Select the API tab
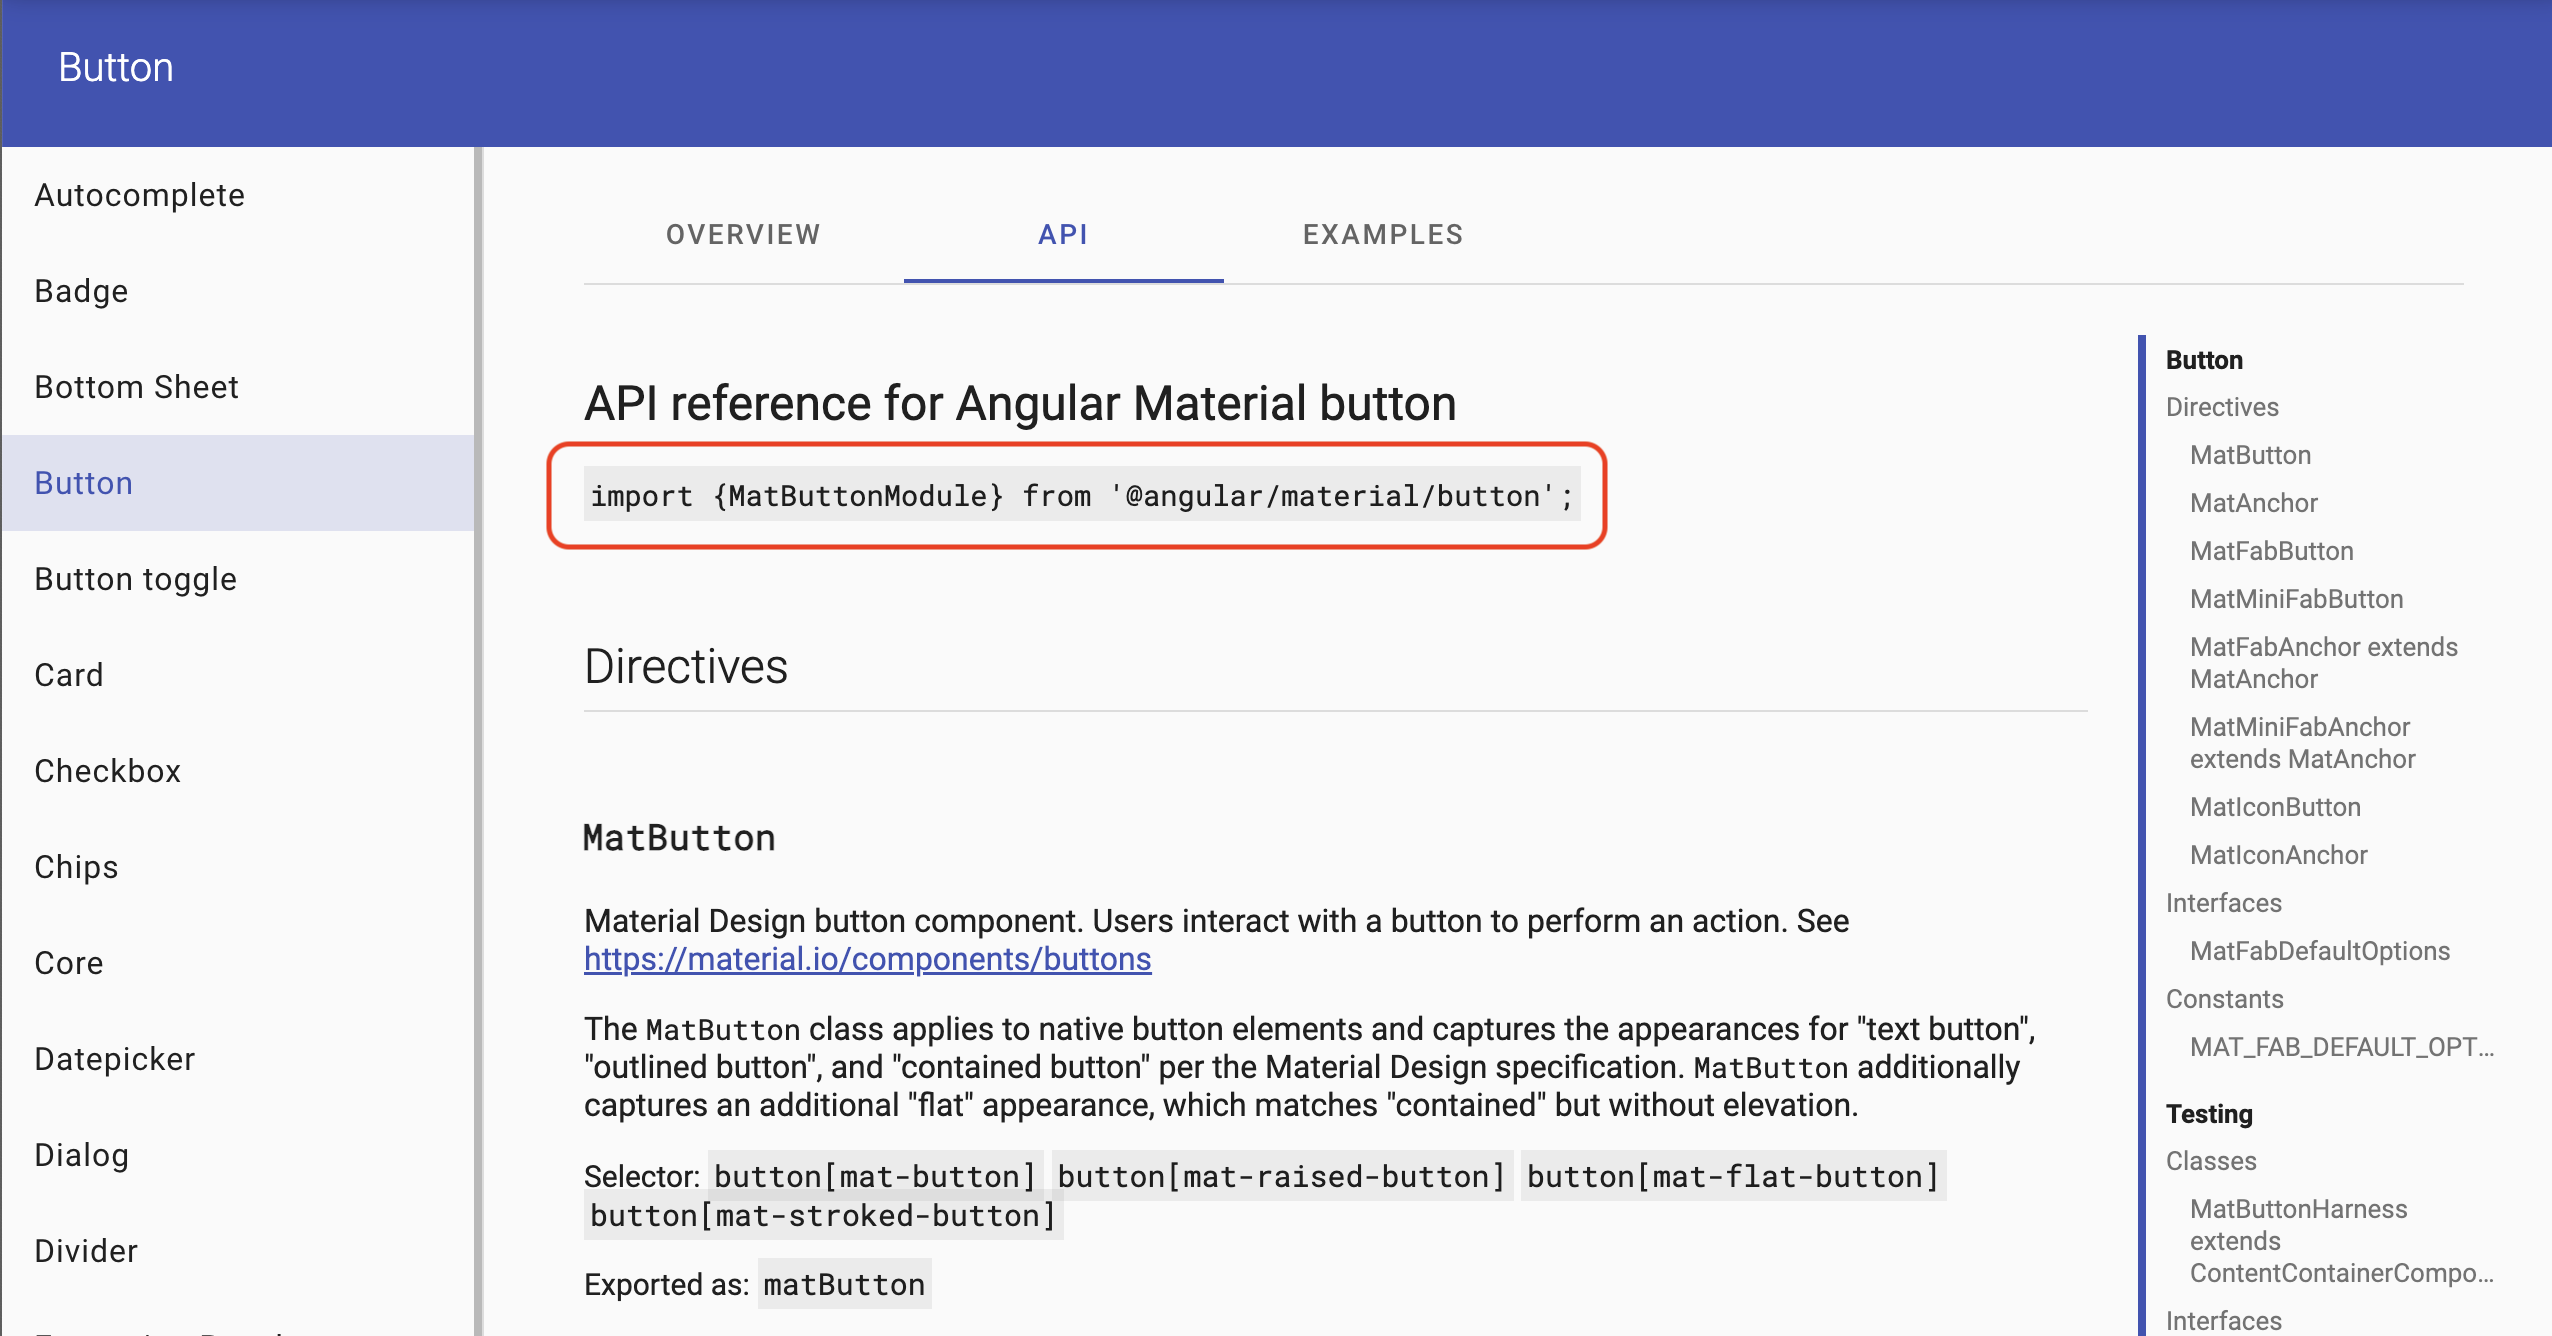This screenshot has height=1336, width=2552. pos(1063,234)
